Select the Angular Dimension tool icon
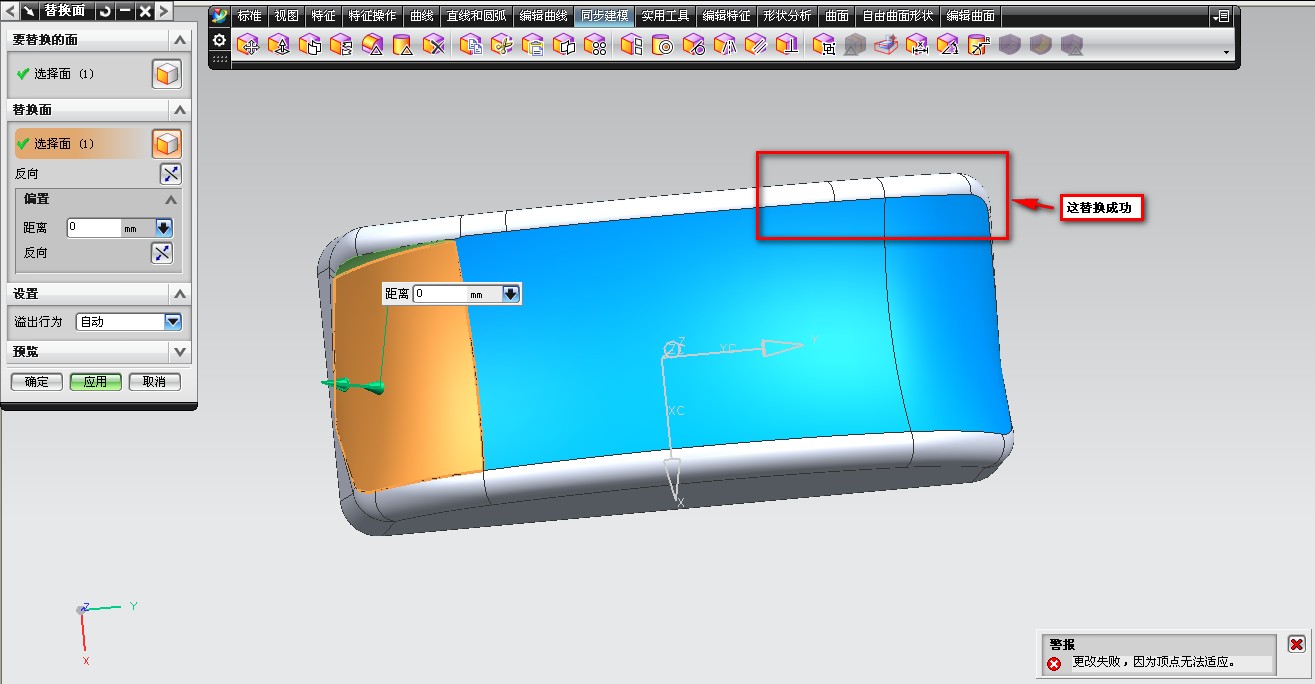 pyautogui.click(x=948, y=44)
